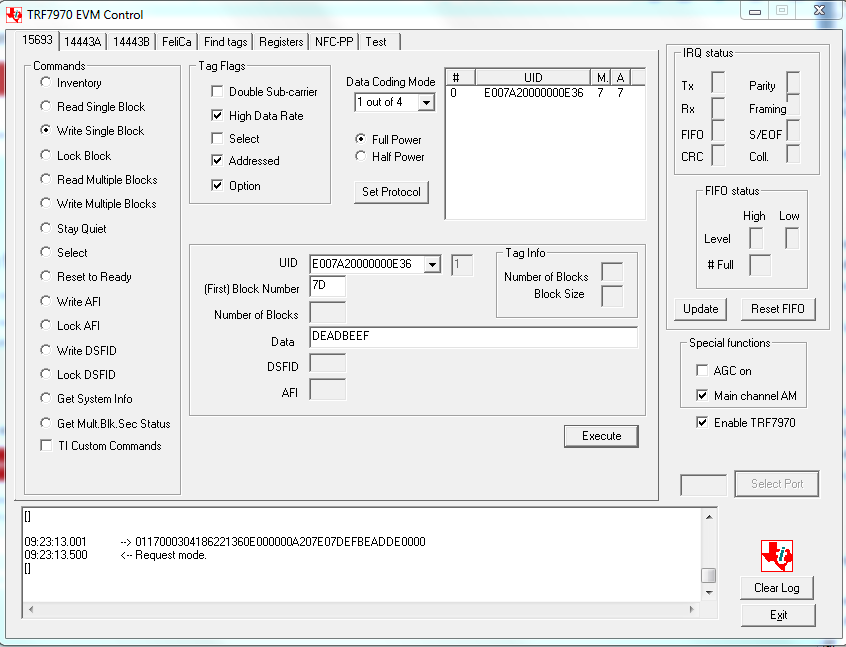The height and width of the screenshot is (647, 846).
Task: Click the log scrollbar up arrow
Action: tap(709, 517)
